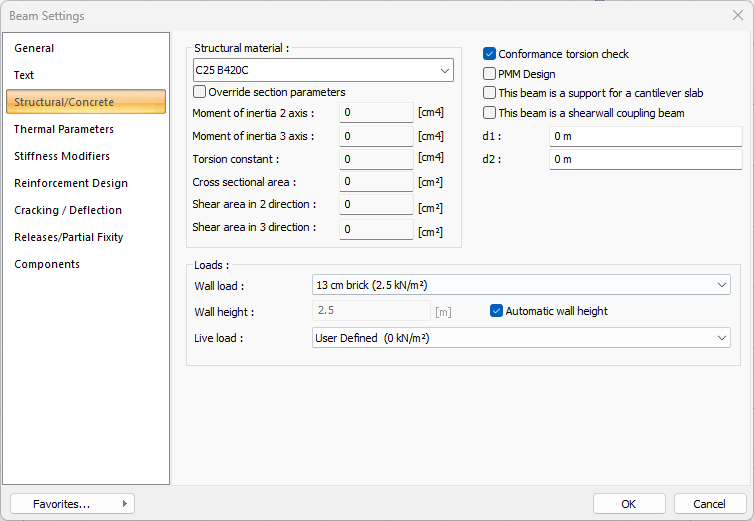Screen dimensions: 754x521
Task: Check the shearwall coupling beam option
Action: coord(490,113)
